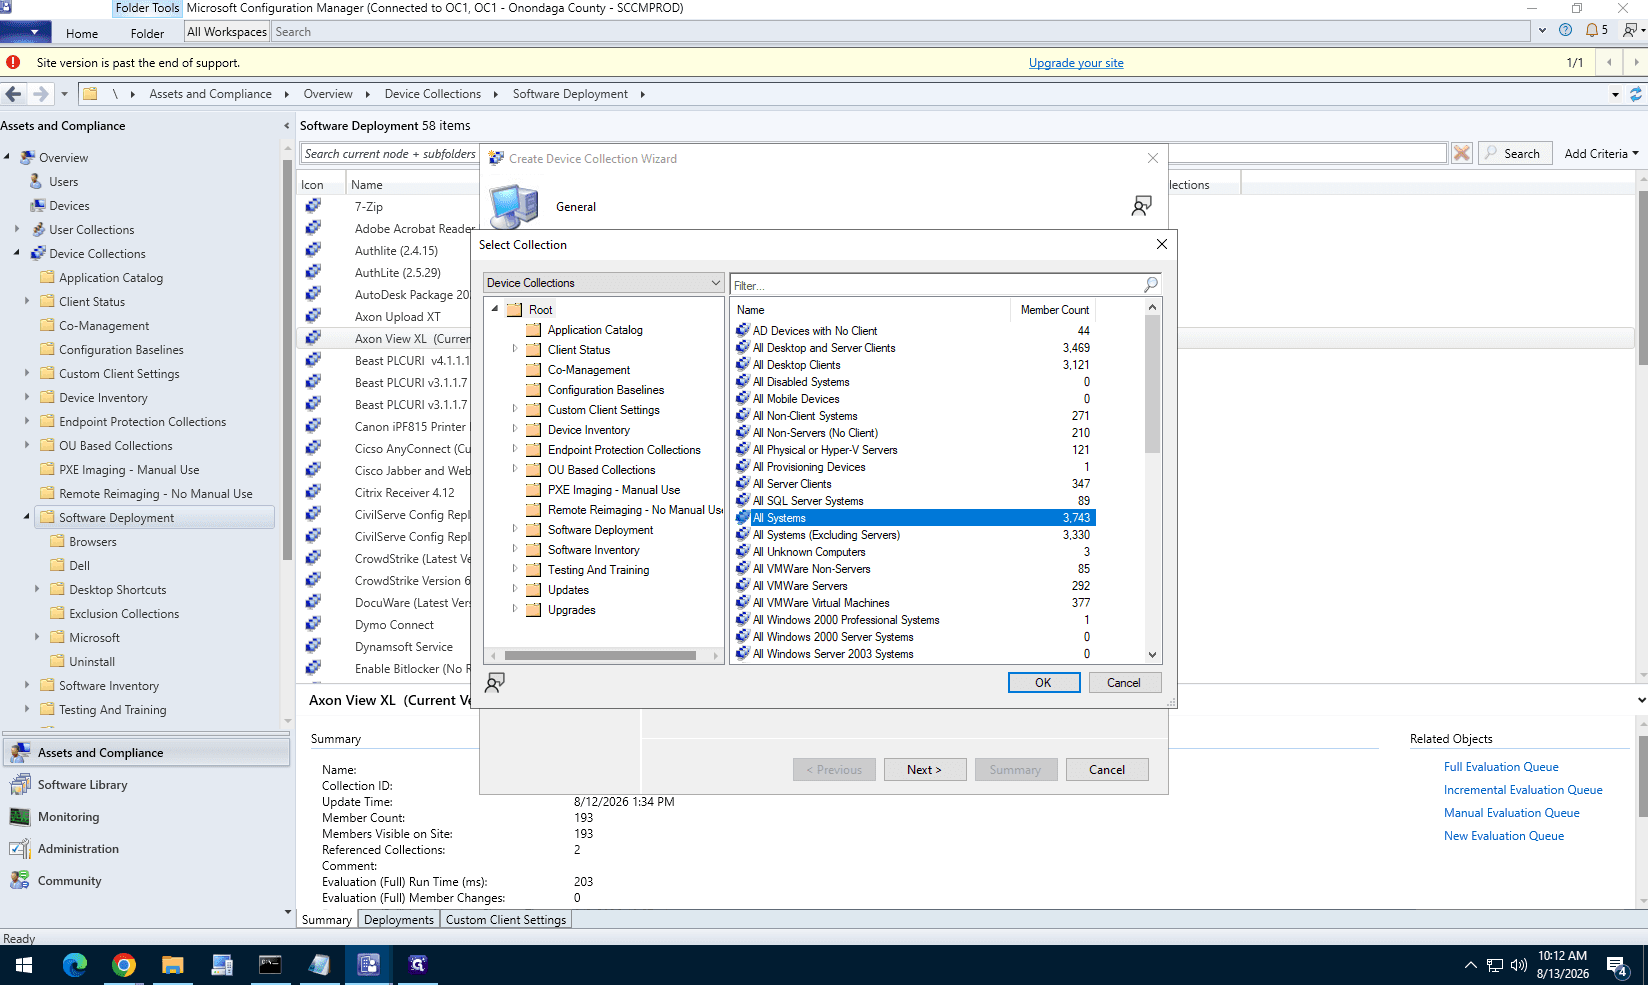Sort by the Member Count column
The width and height of the screenshot is (1648, 985).
[1054, 310]
